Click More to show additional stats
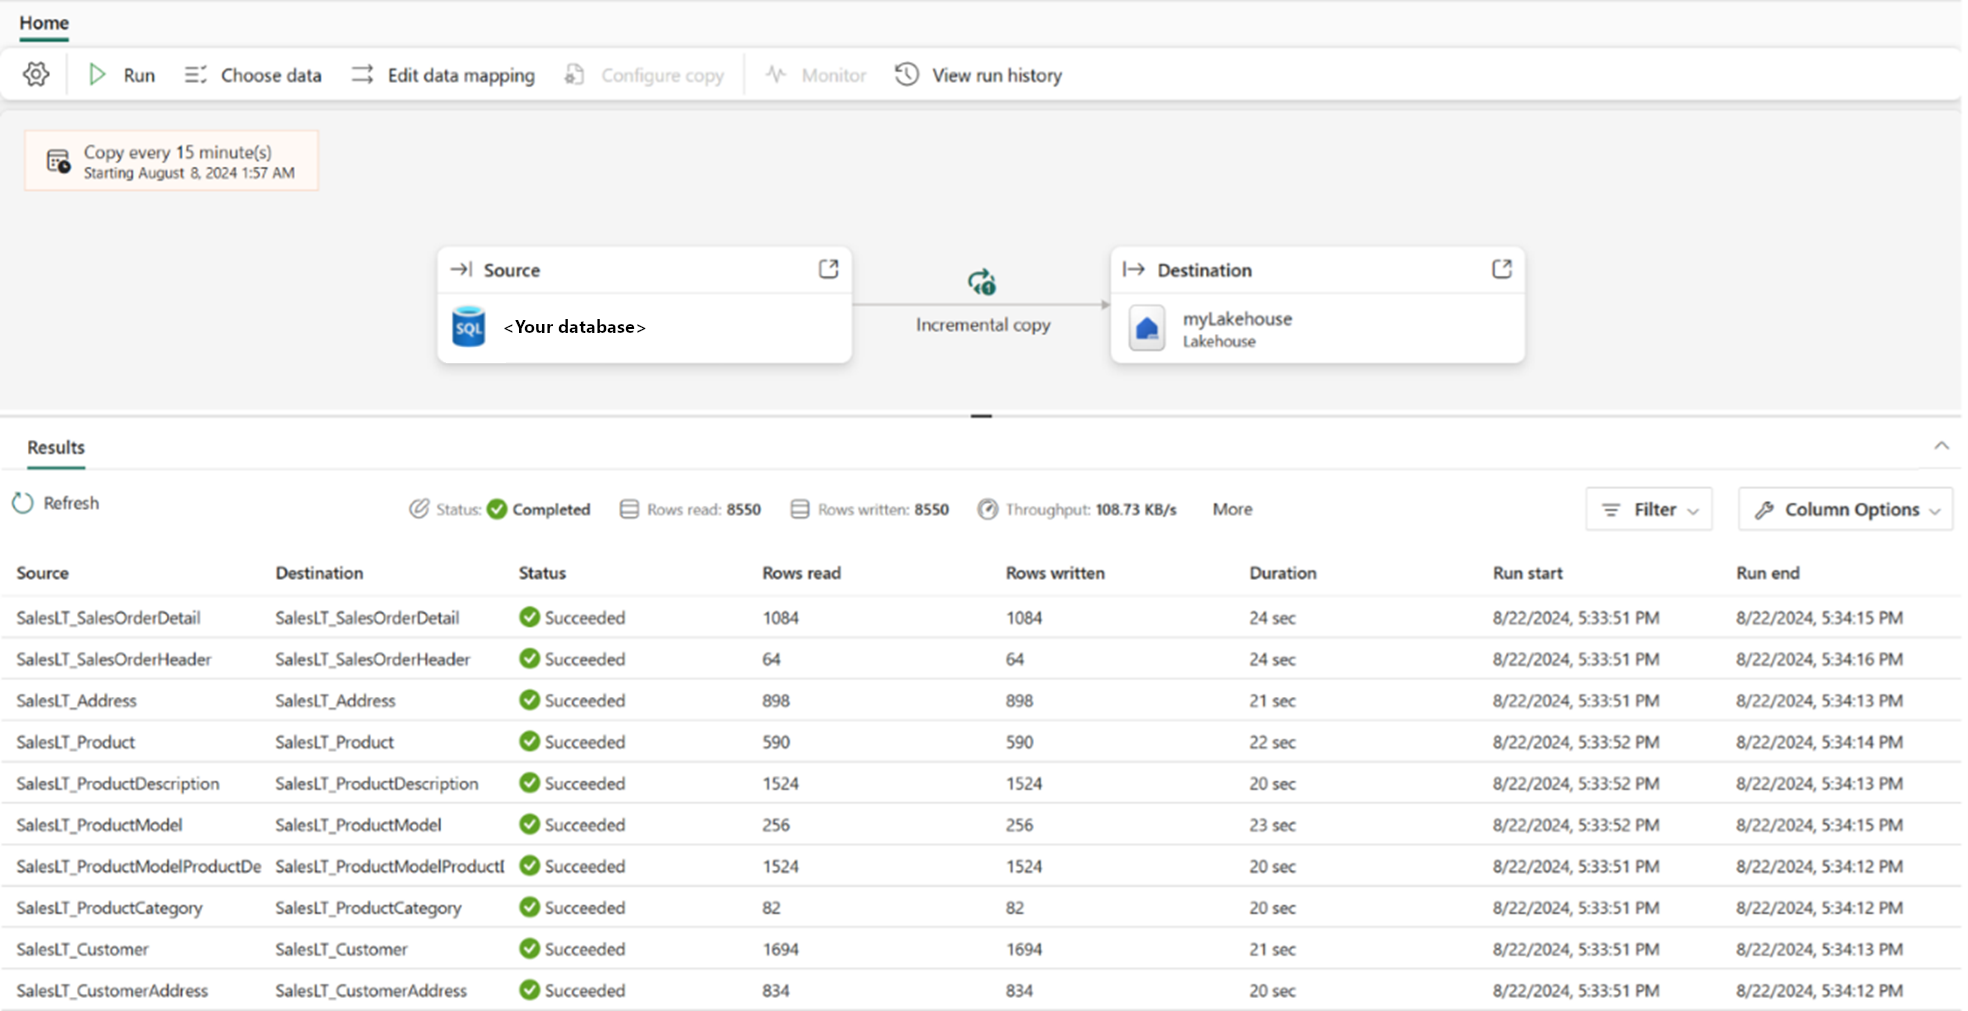Screen dimensions: 1968x1011 point(1232,509)
